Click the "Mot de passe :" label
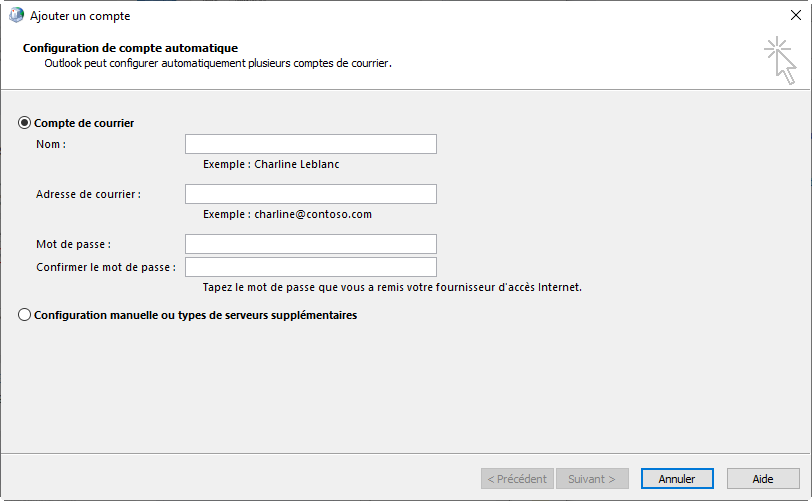The height and width of the screenshot is (501, 812). [73, 244]
